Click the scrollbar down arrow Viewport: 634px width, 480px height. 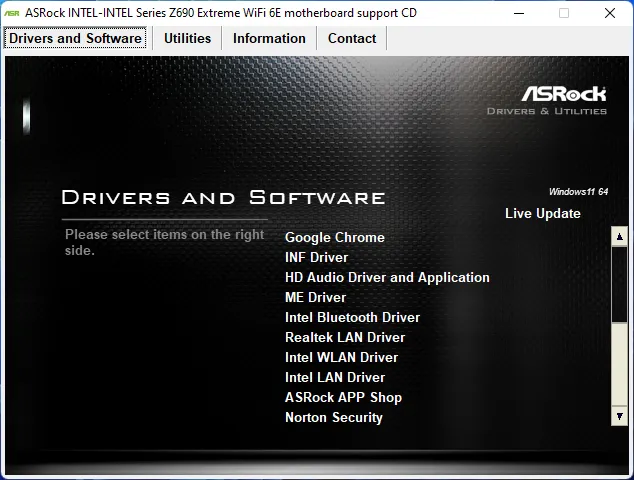pyautogui.click(x=619, y=416)
